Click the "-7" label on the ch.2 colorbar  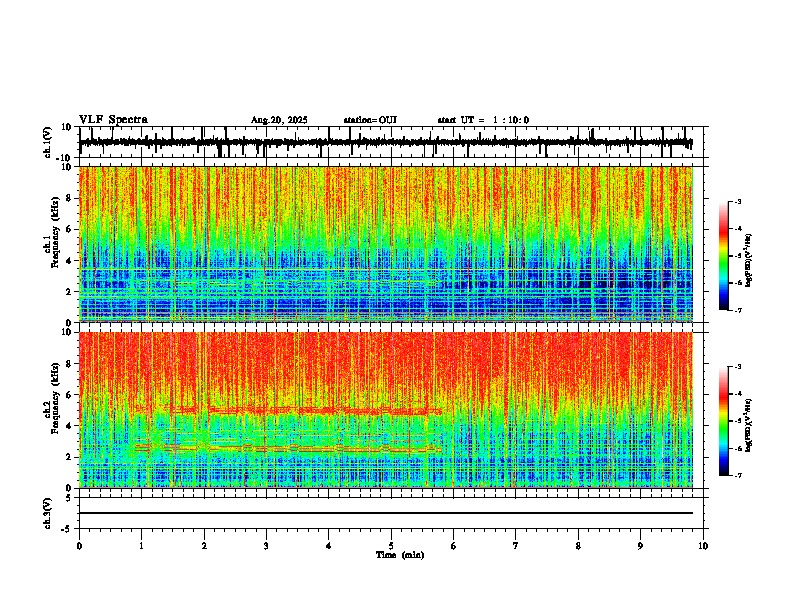click(738, 476)
